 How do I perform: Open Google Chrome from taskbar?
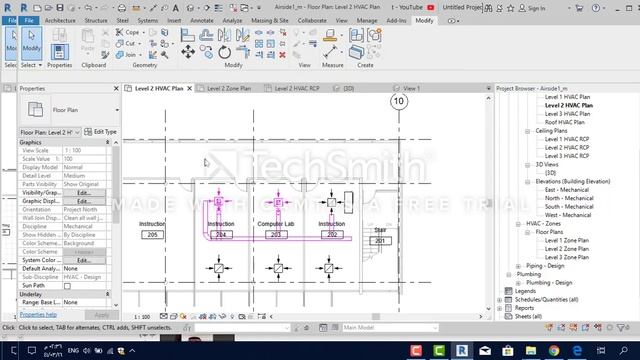click(x=554, y=350)
